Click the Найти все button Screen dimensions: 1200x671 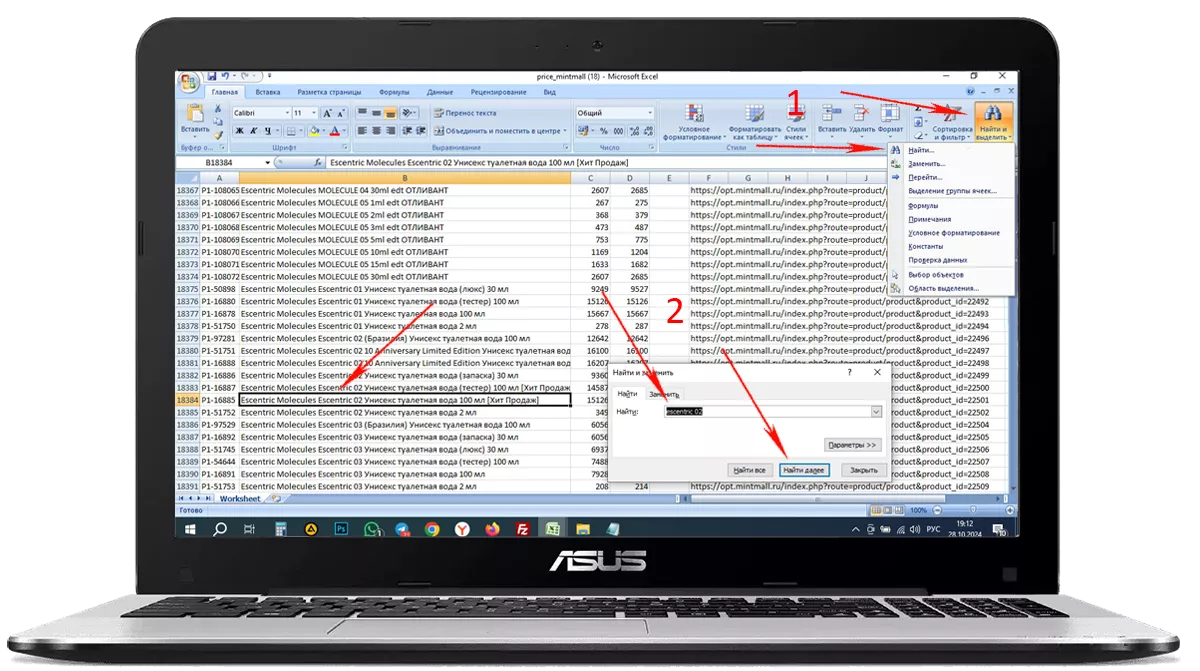coord(750,469)
